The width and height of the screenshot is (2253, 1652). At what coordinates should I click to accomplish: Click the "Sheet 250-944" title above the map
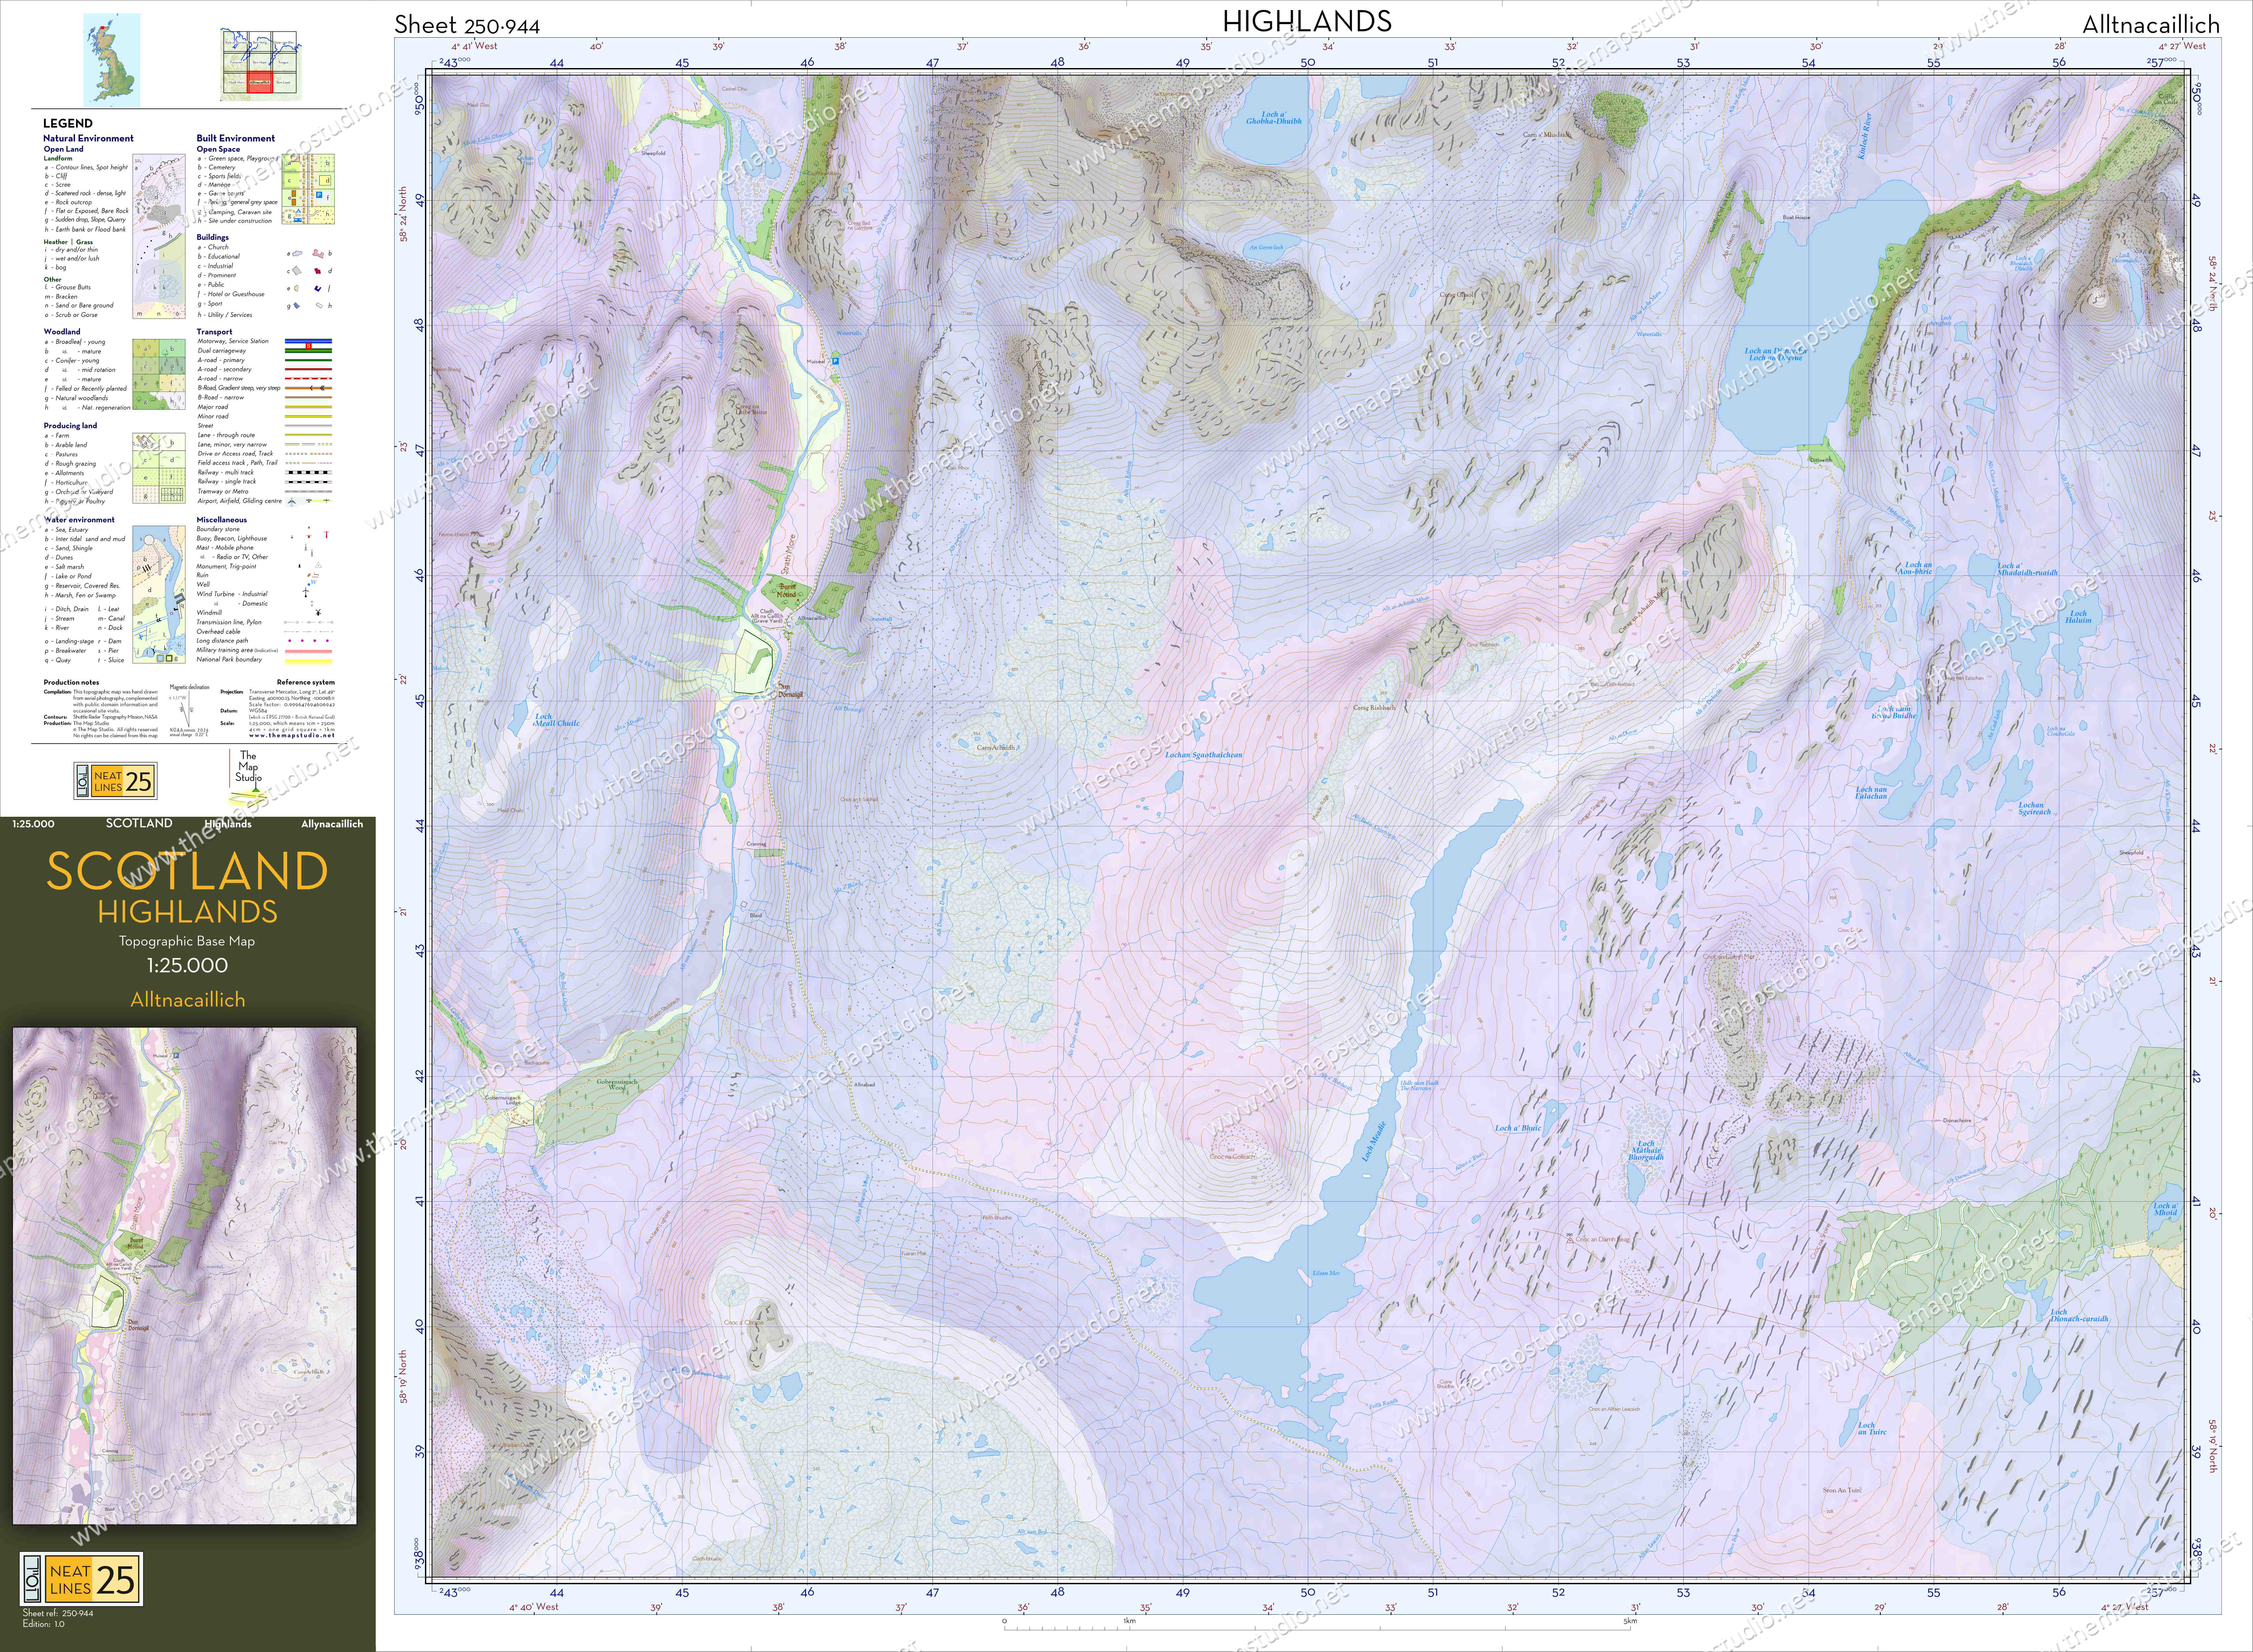tap(467, 26)
